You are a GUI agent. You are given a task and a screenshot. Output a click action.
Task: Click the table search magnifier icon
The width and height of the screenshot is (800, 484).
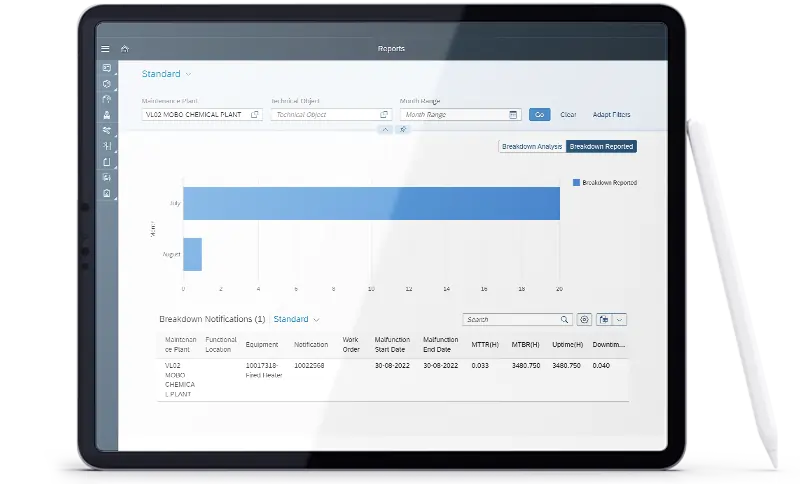click(x=565, y=320)
